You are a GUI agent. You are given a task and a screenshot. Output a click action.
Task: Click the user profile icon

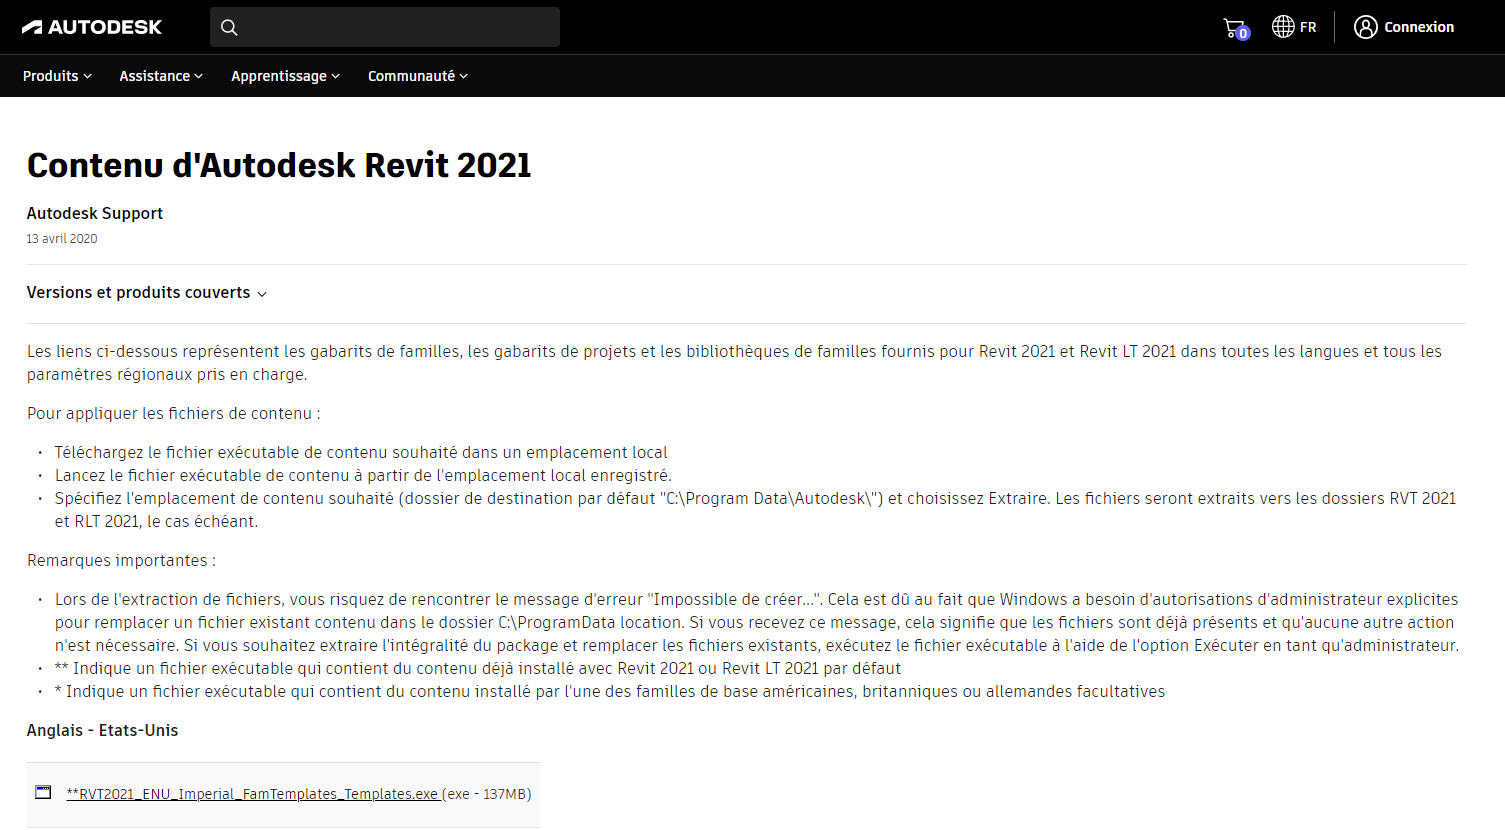(x=1365, y=27)
